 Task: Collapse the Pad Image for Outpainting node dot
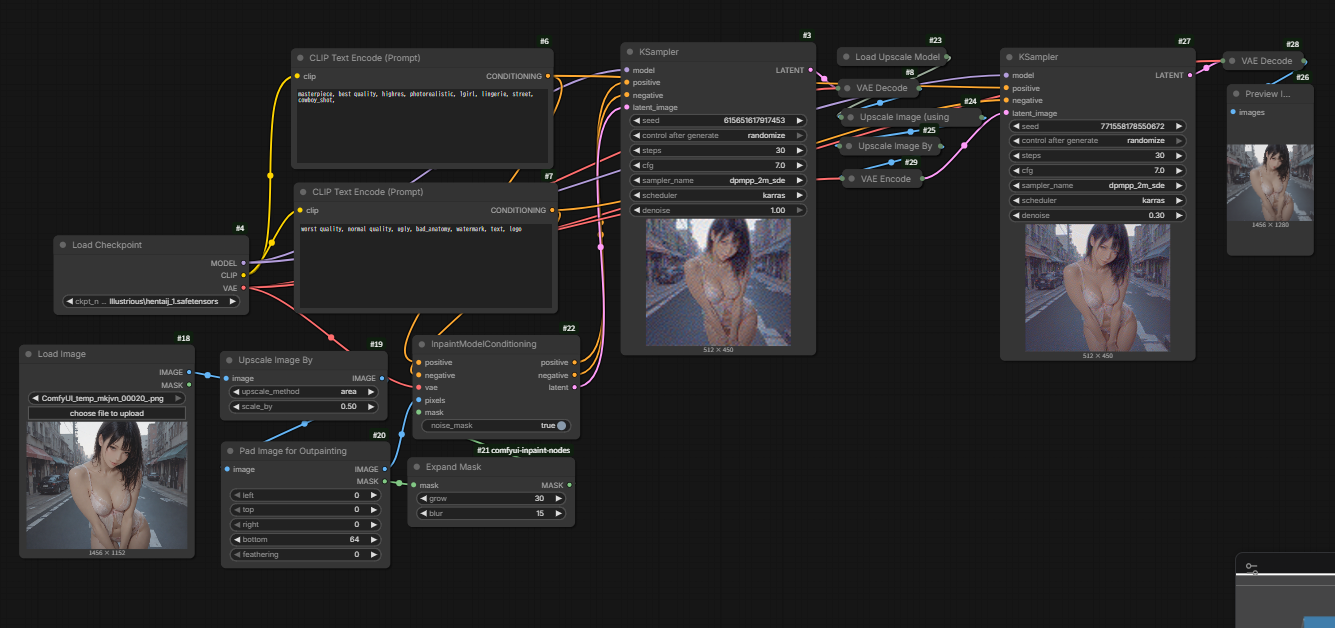tap(230, 451)
